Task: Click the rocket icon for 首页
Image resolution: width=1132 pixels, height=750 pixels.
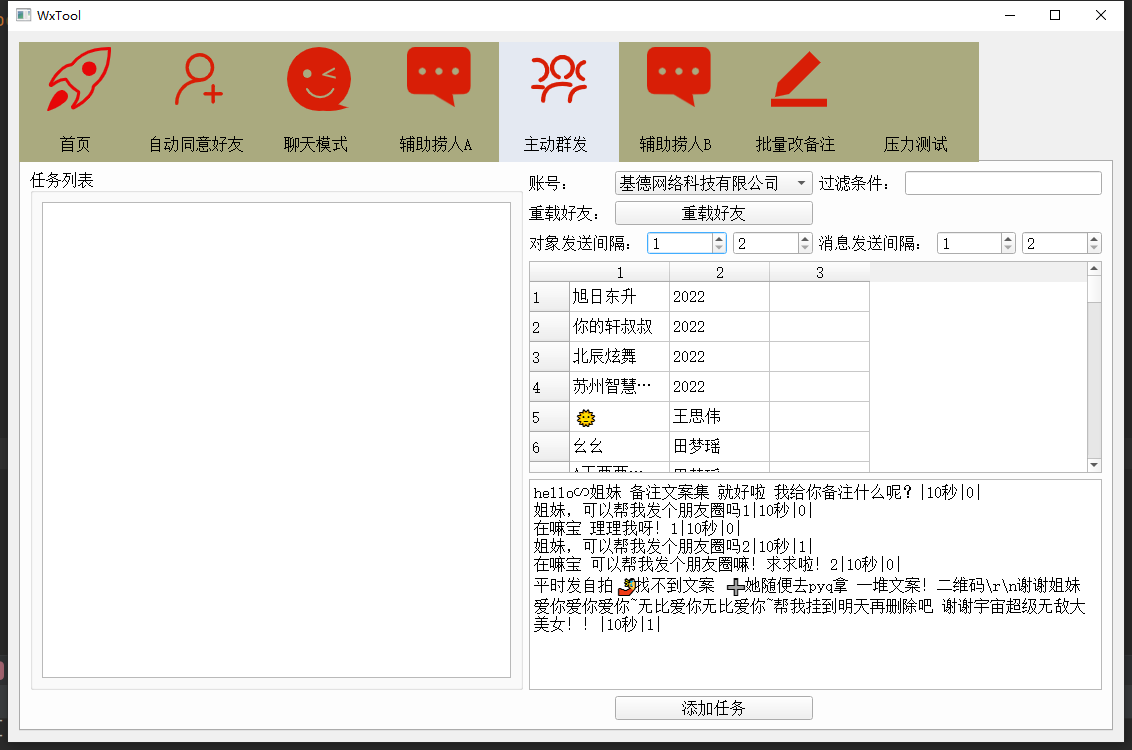Action: coord(78,80)
